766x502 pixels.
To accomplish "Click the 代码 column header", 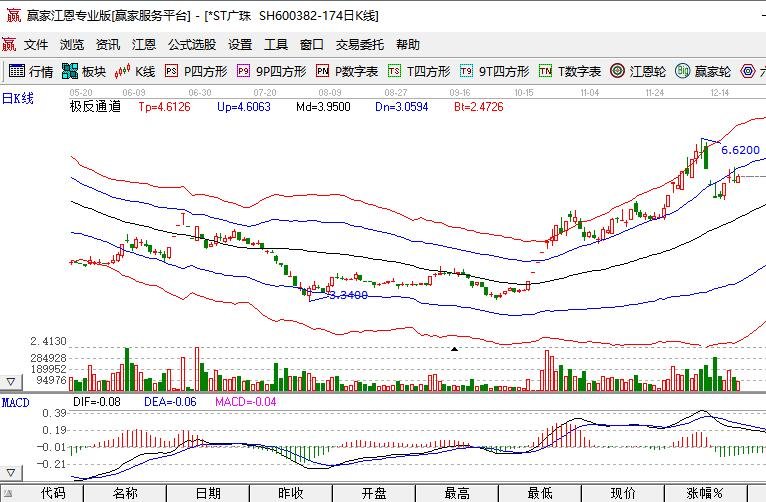I will (x=53, y=493).
